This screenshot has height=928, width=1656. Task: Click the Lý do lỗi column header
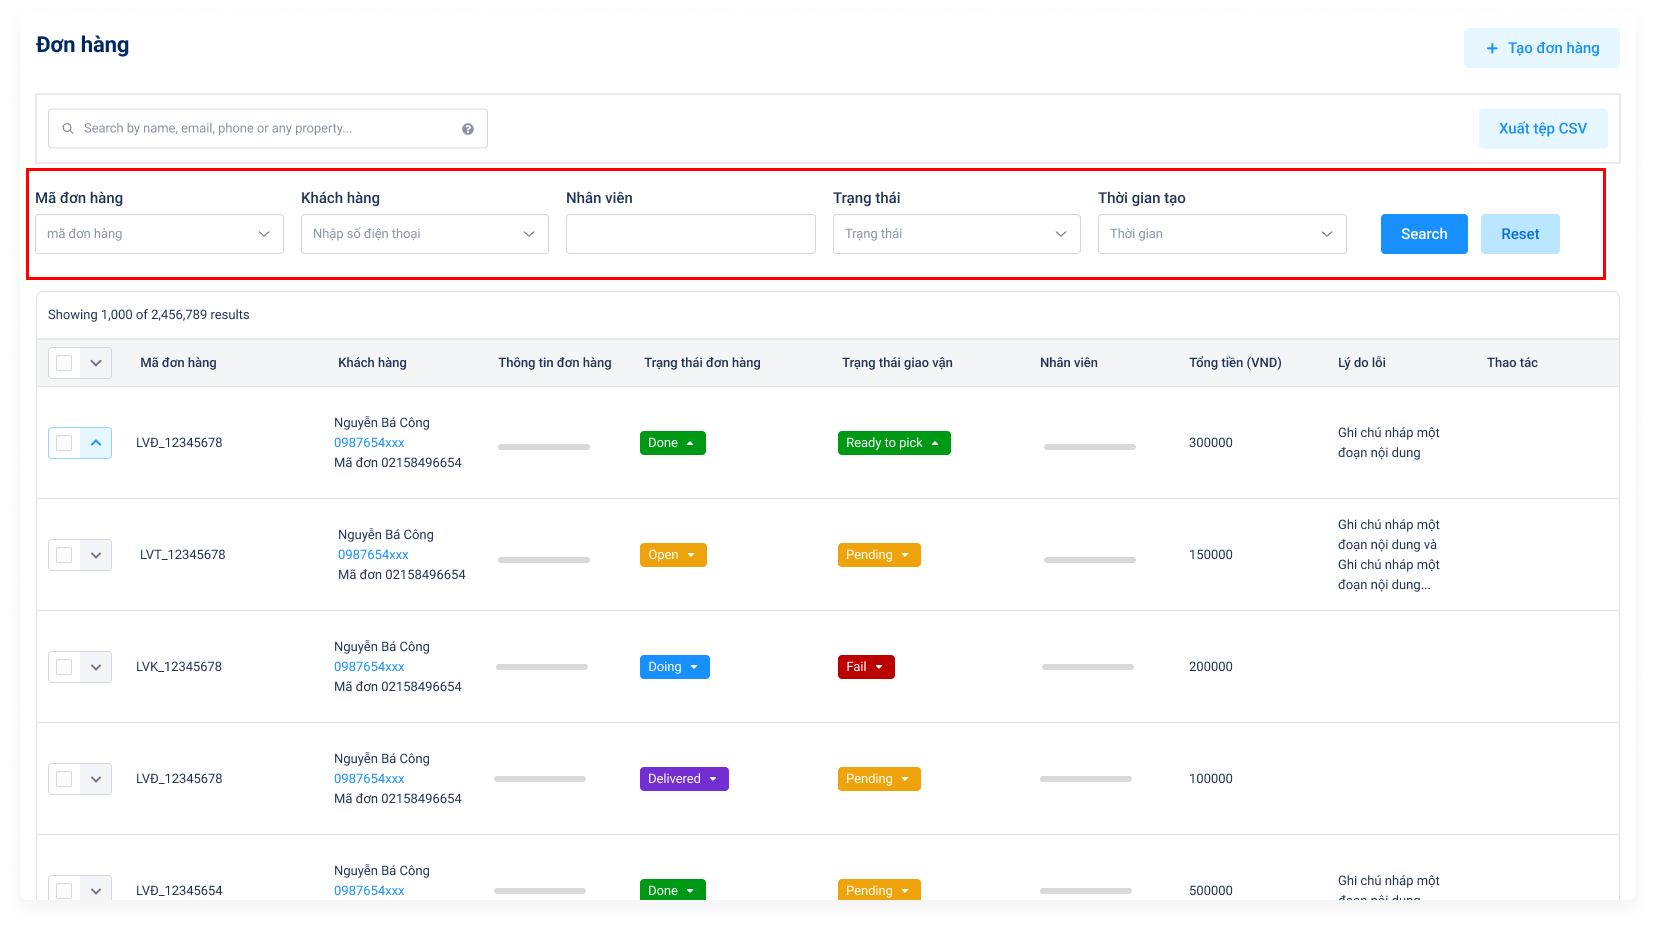[x=1362, y=363]
